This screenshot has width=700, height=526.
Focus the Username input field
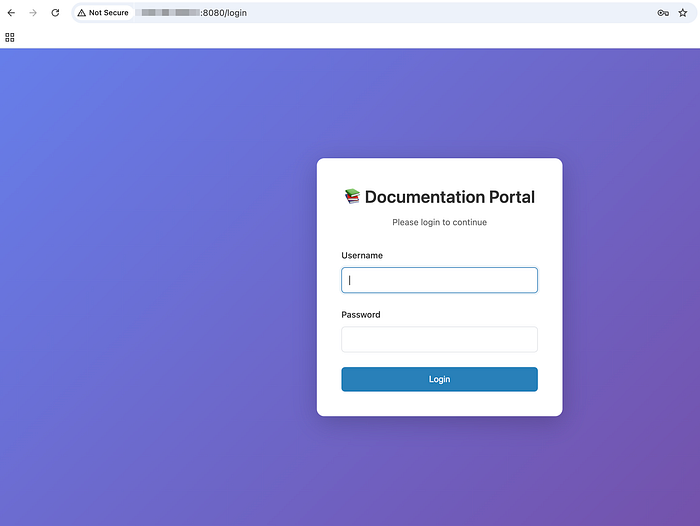pos(439,280)
